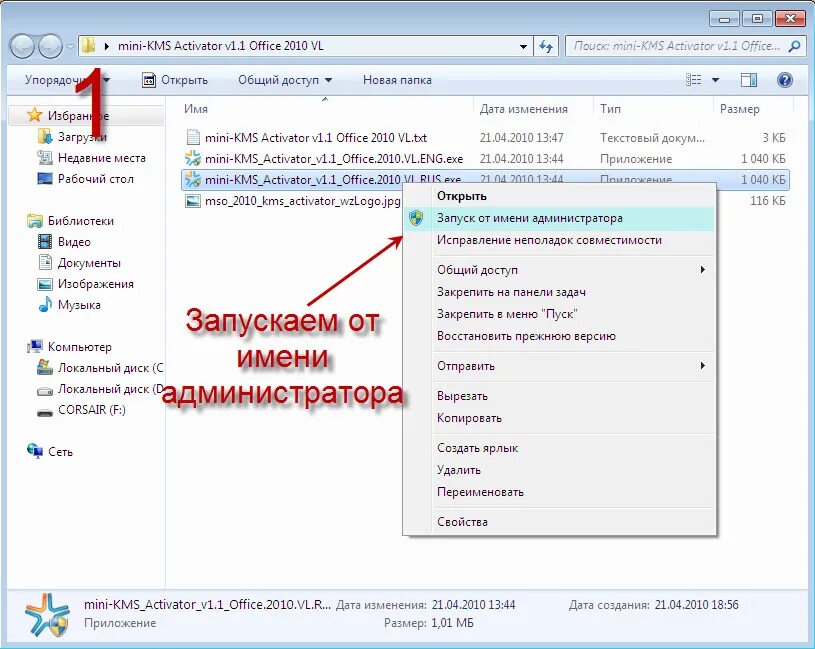
Task: Choose Запуск от имени администратора
Action: pos(559,218)
